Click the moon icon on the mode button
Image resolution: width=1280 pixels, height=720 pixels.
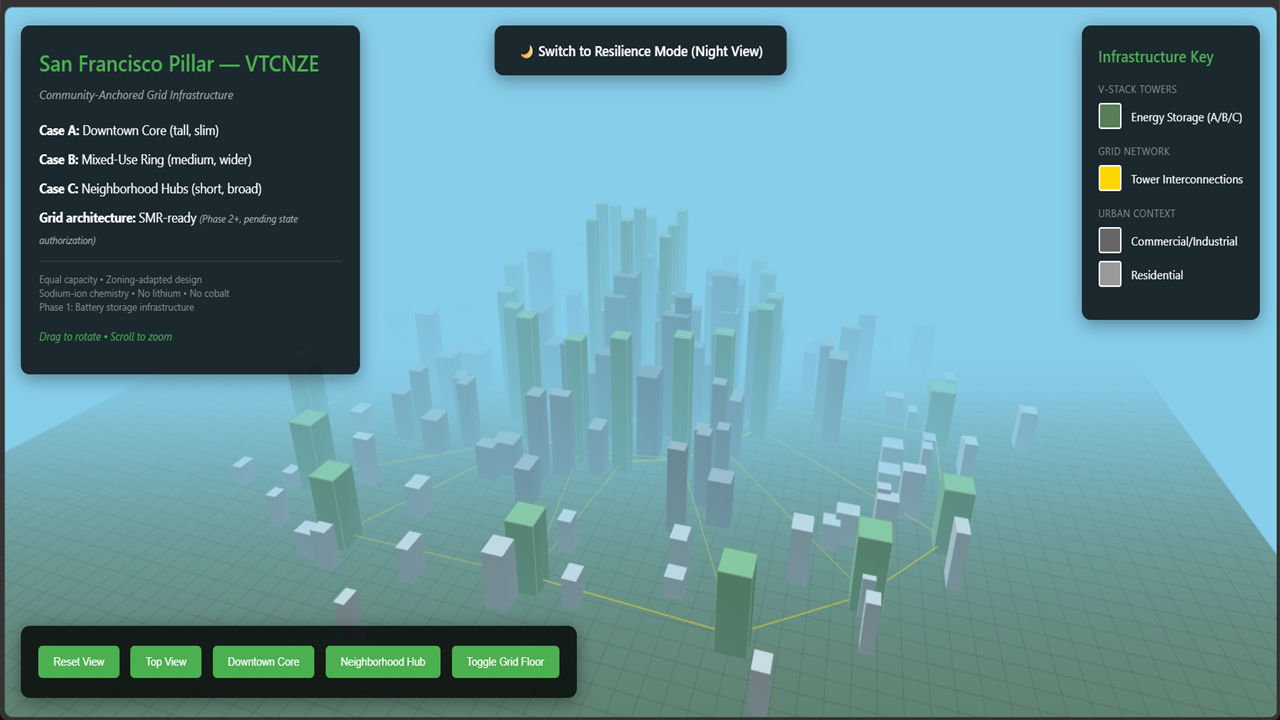coord(526,52)
